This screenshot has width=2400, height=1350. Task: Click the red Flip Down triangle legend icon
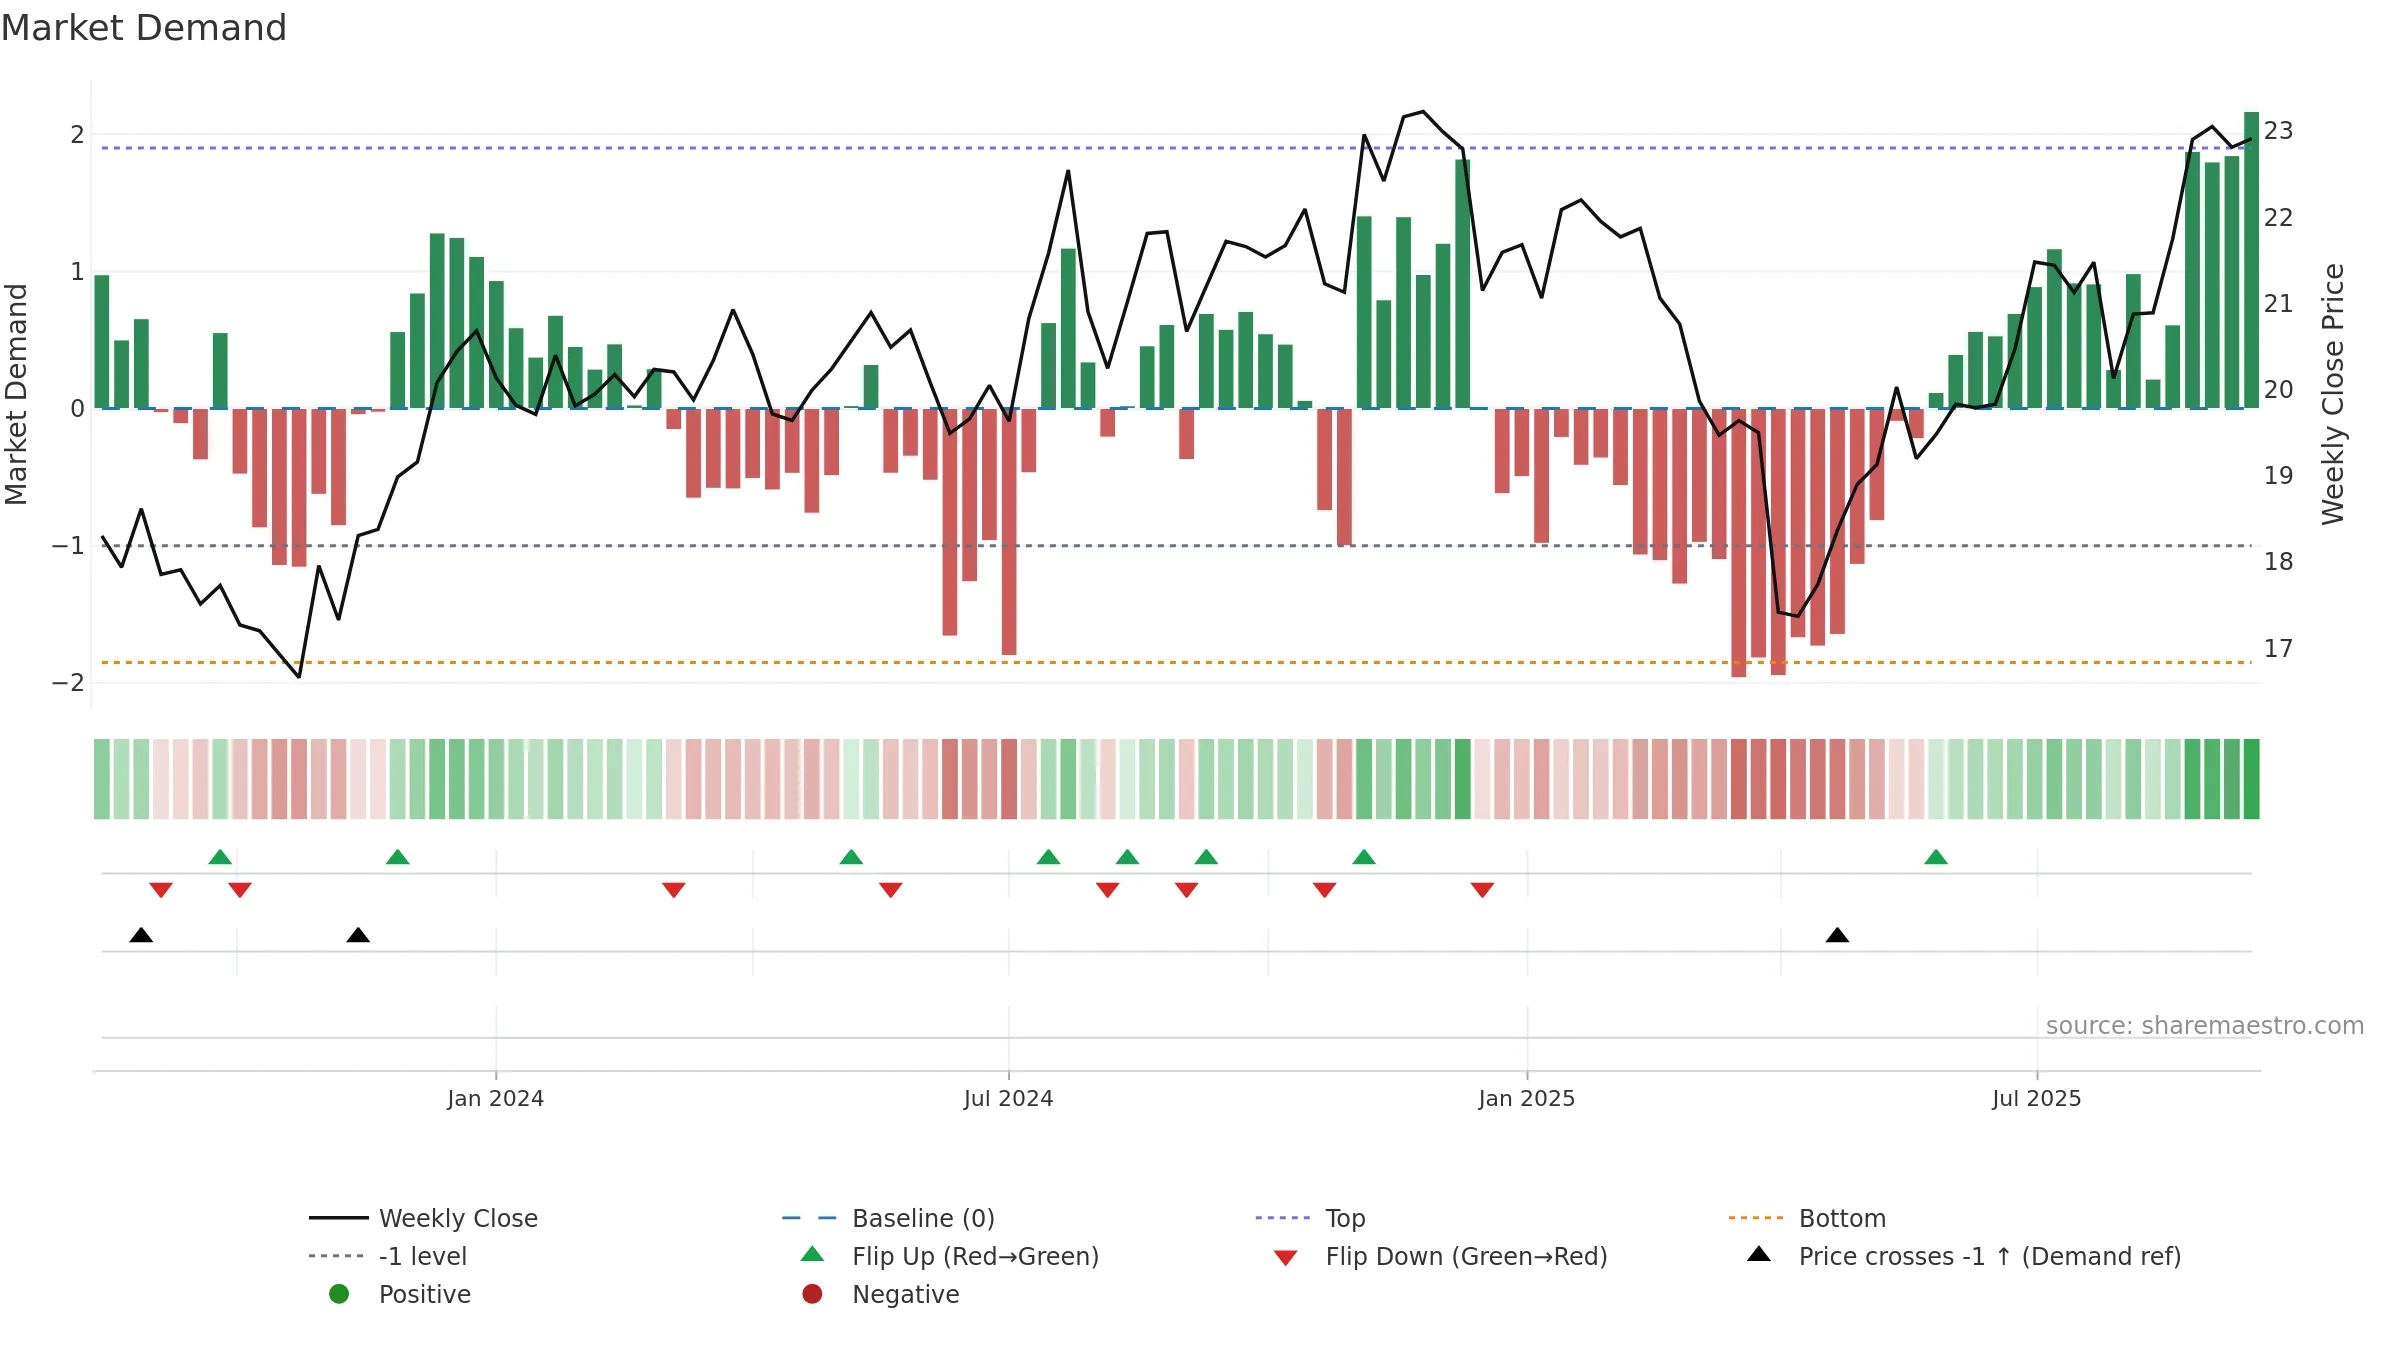[x=1286, y=1258]
